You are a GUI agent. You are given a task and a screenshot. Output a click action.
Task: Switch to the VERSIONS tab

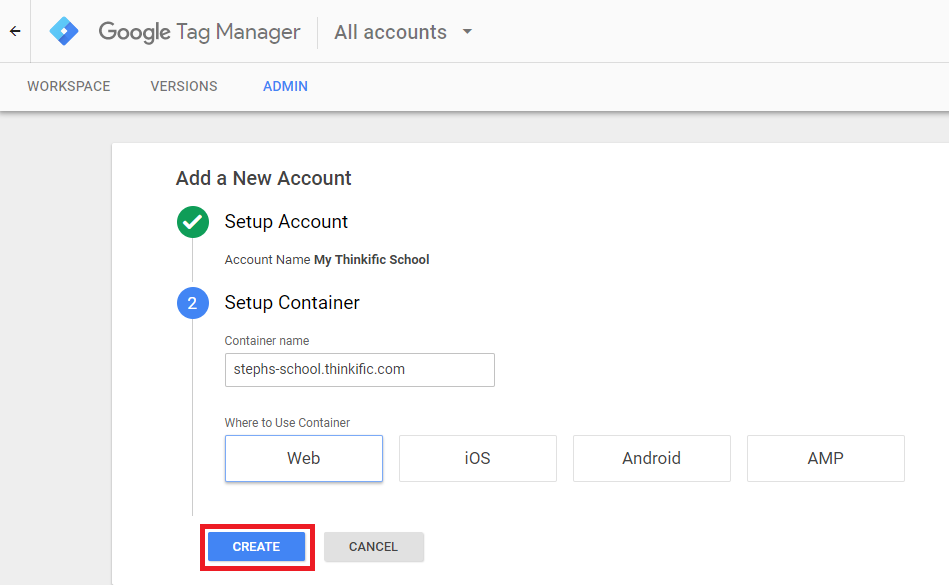183,86
